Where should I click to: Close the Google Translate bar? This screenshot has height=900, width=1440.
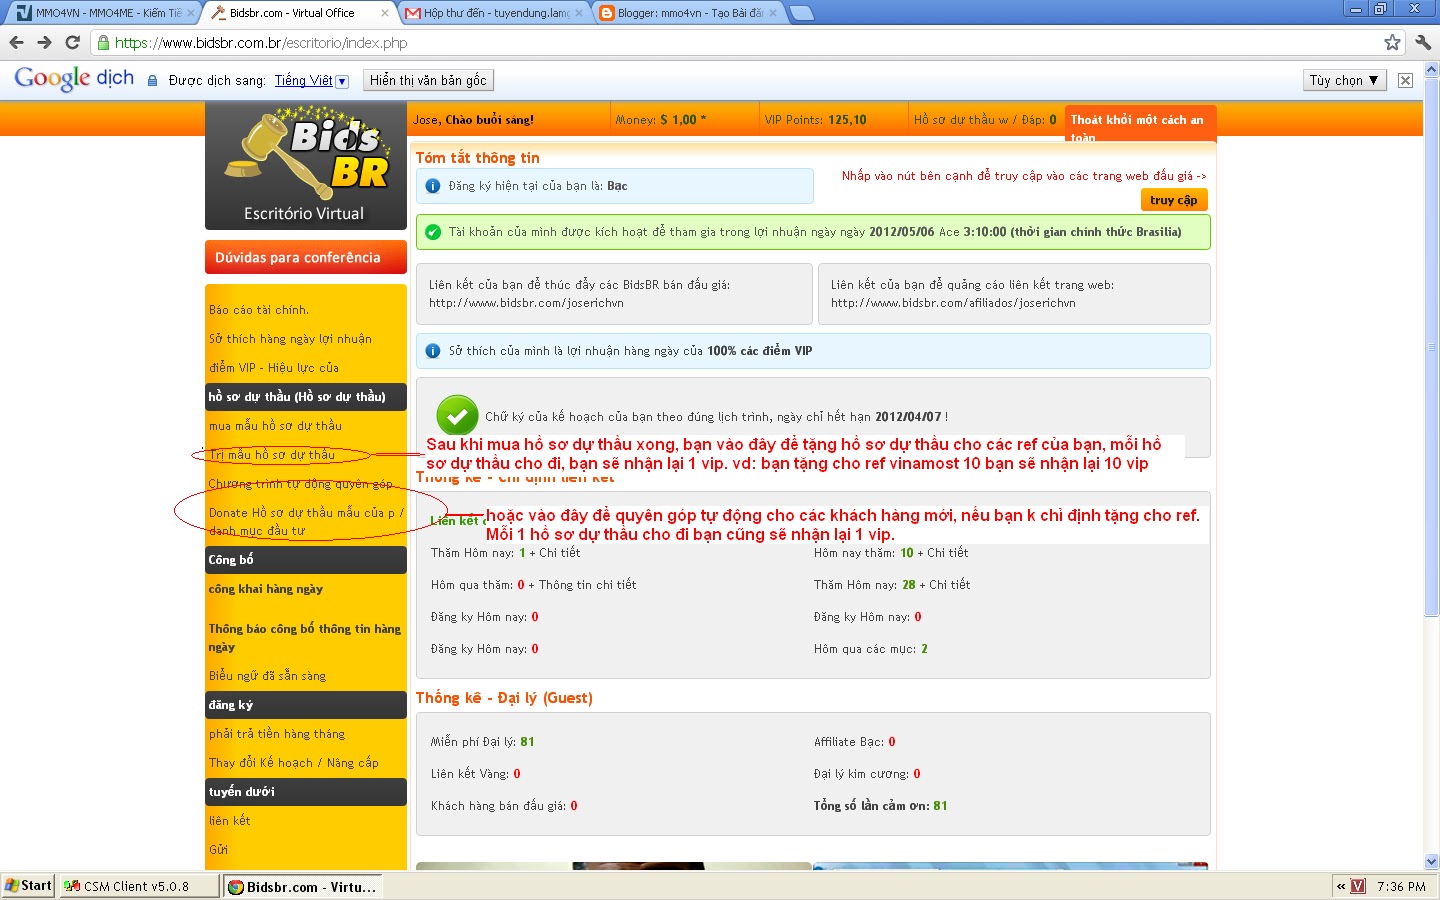pos(1405,80)
